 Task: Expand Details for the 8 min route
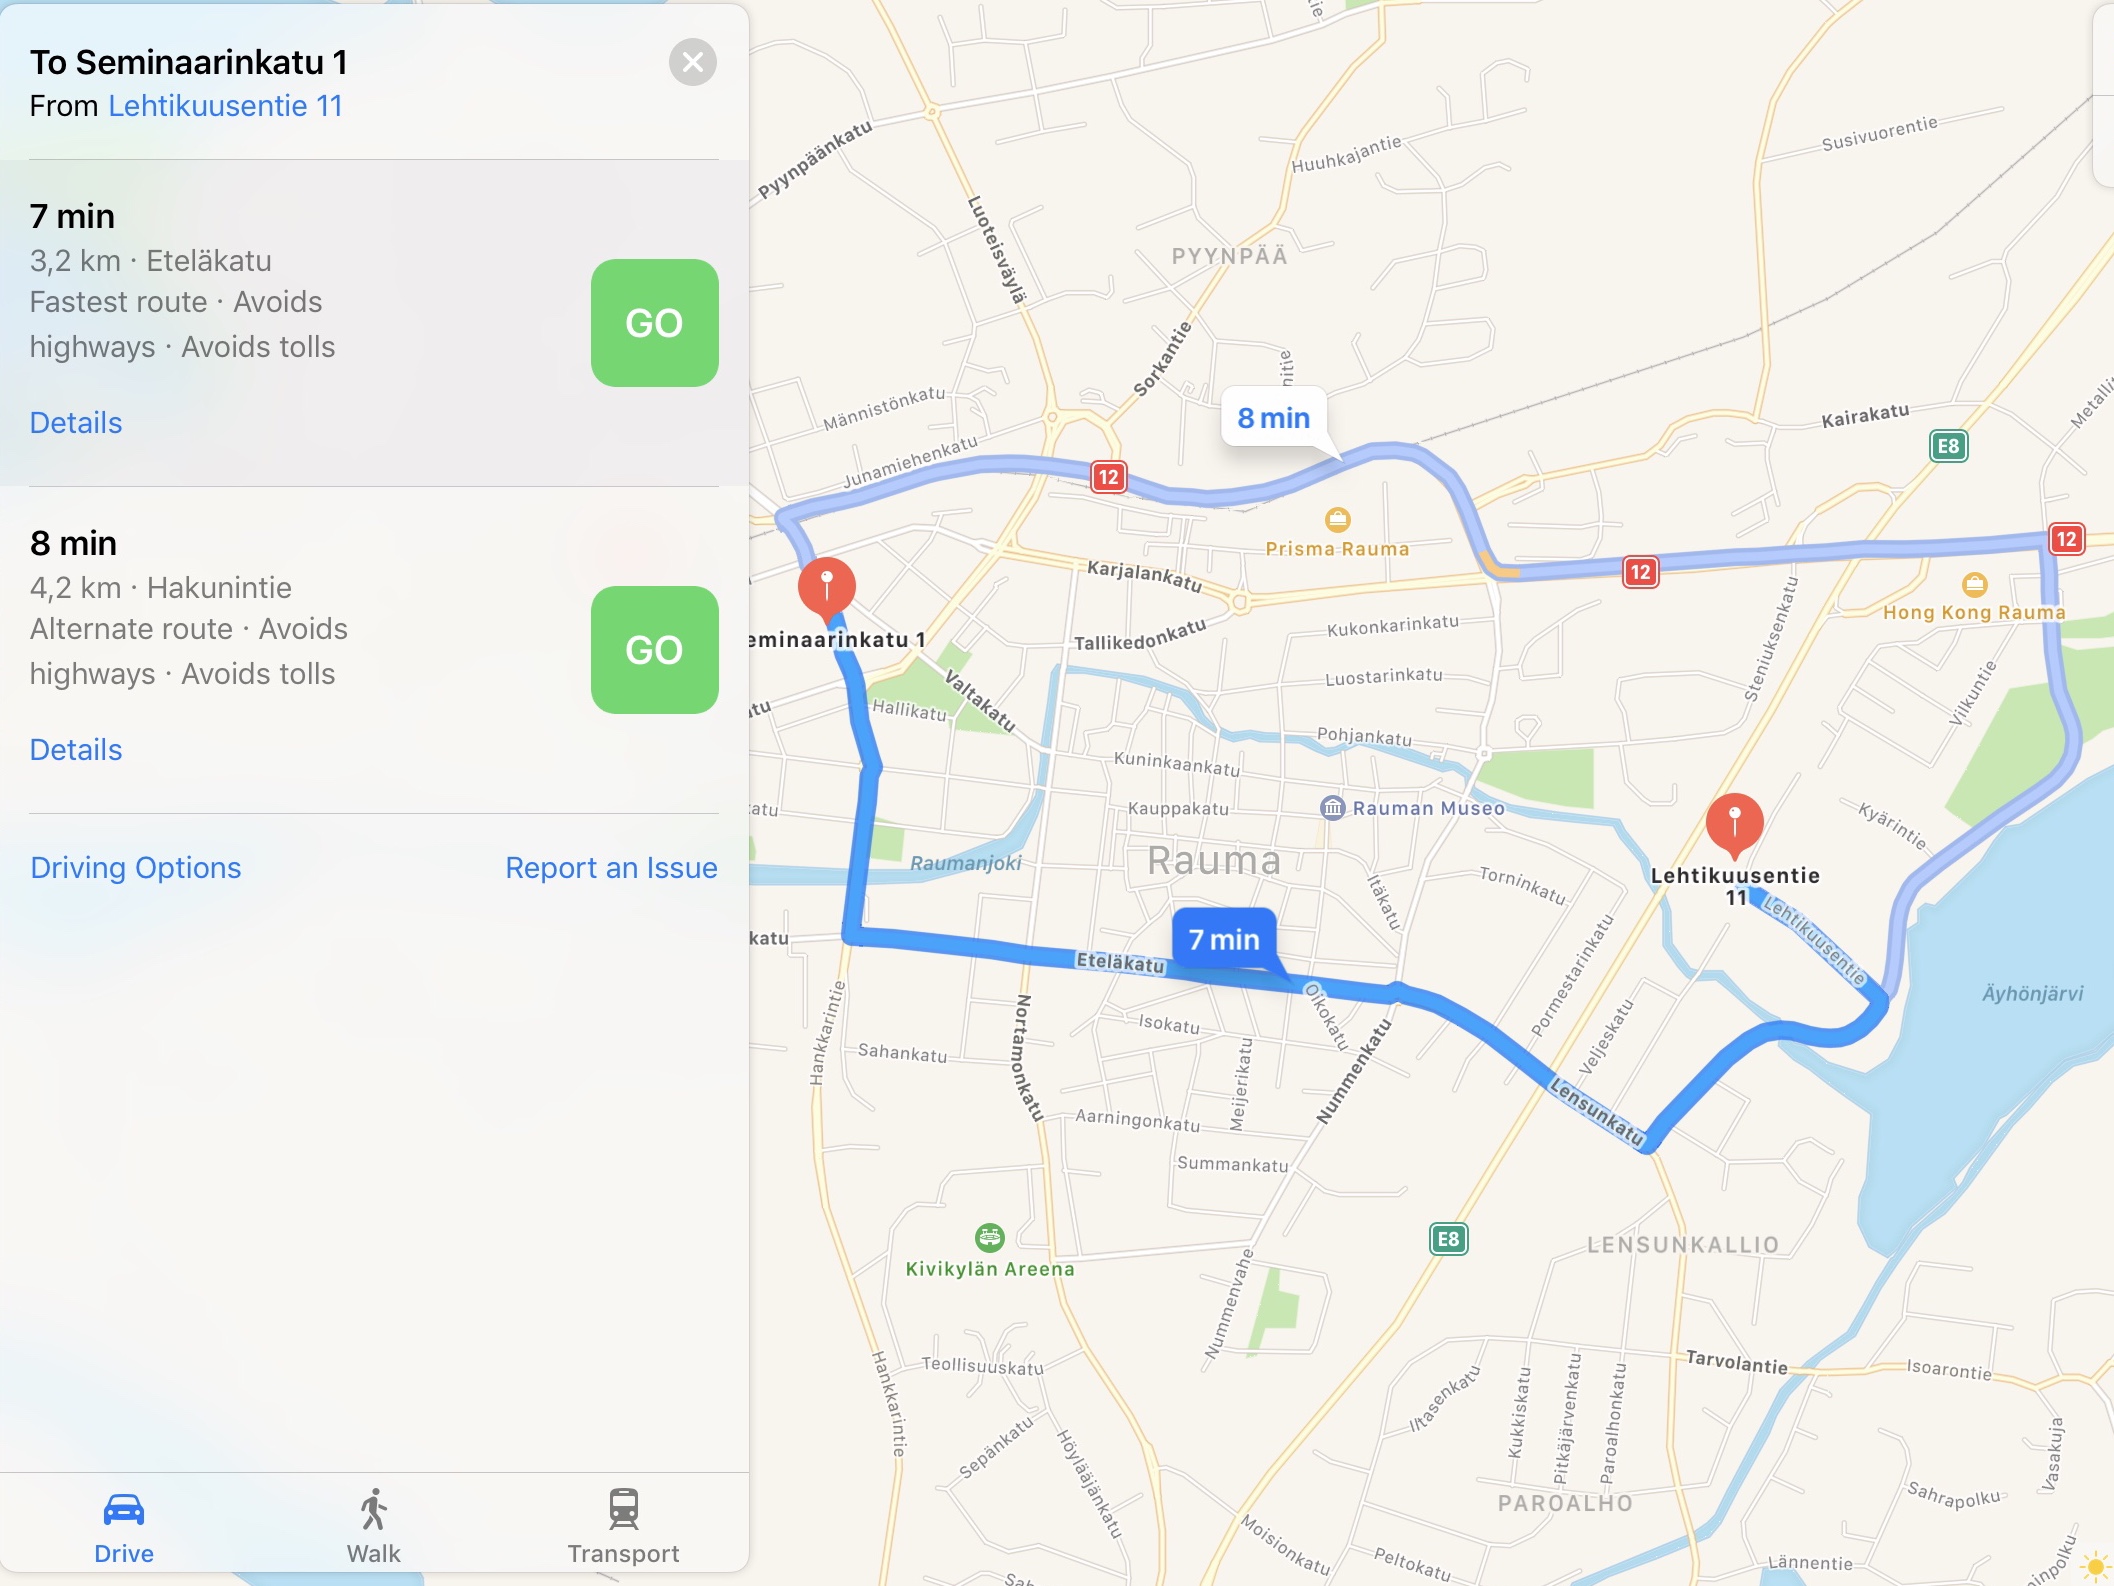(x=76, y=750)
